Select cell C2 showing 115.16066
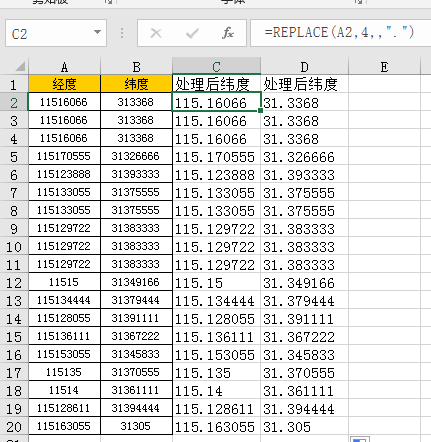 pos(216,102)
